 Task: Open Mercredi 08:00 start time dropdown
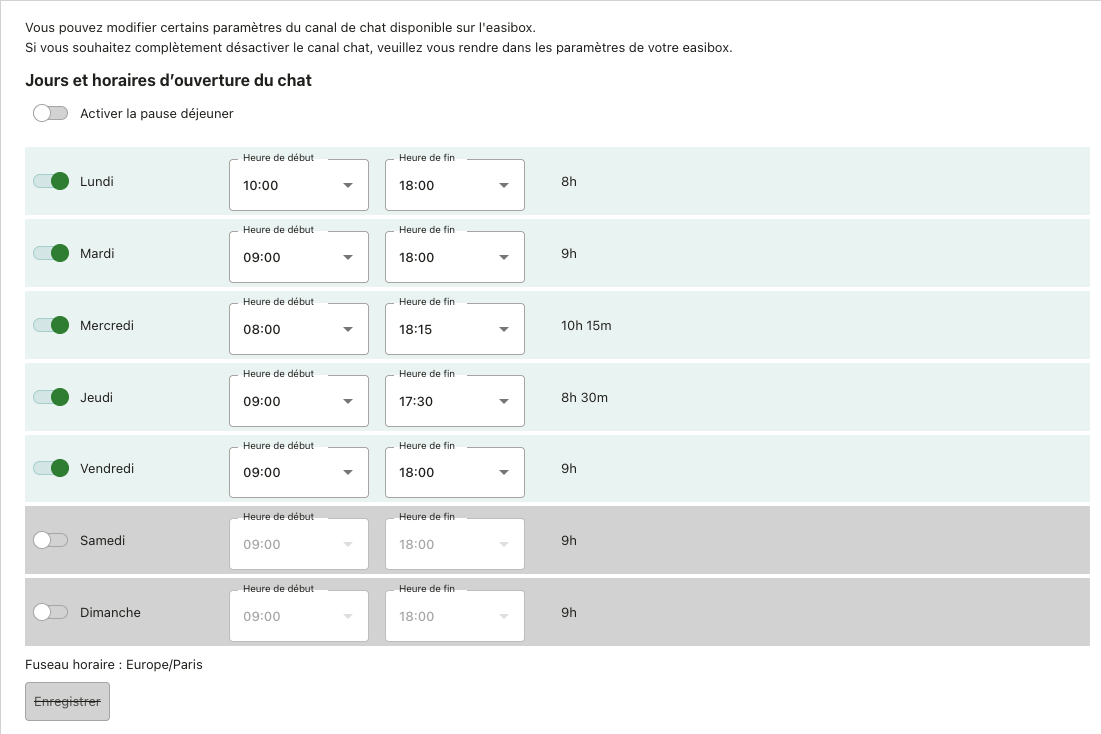pos(298,329)
